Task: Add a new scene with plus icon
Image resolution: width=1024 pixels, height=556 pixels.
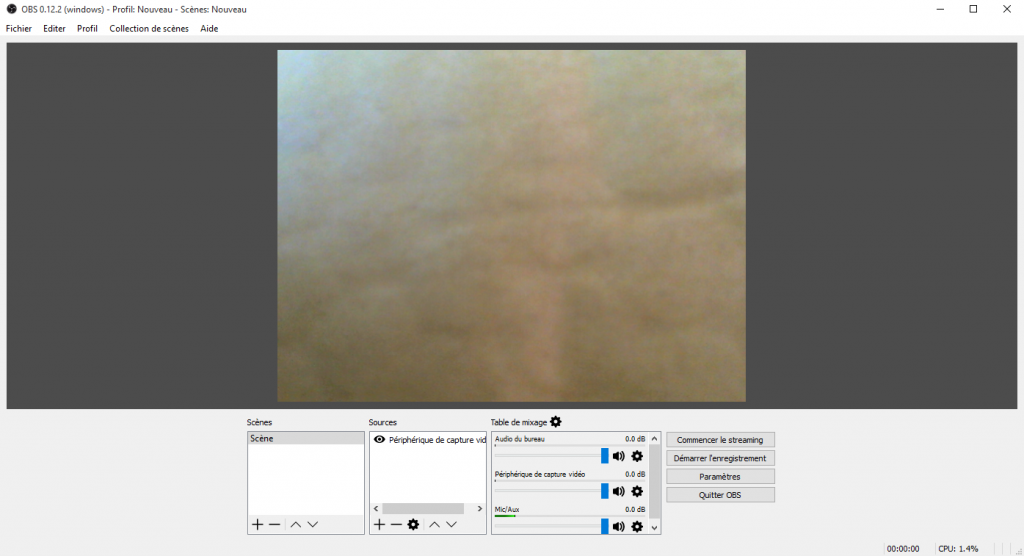Action: [257, 525]
